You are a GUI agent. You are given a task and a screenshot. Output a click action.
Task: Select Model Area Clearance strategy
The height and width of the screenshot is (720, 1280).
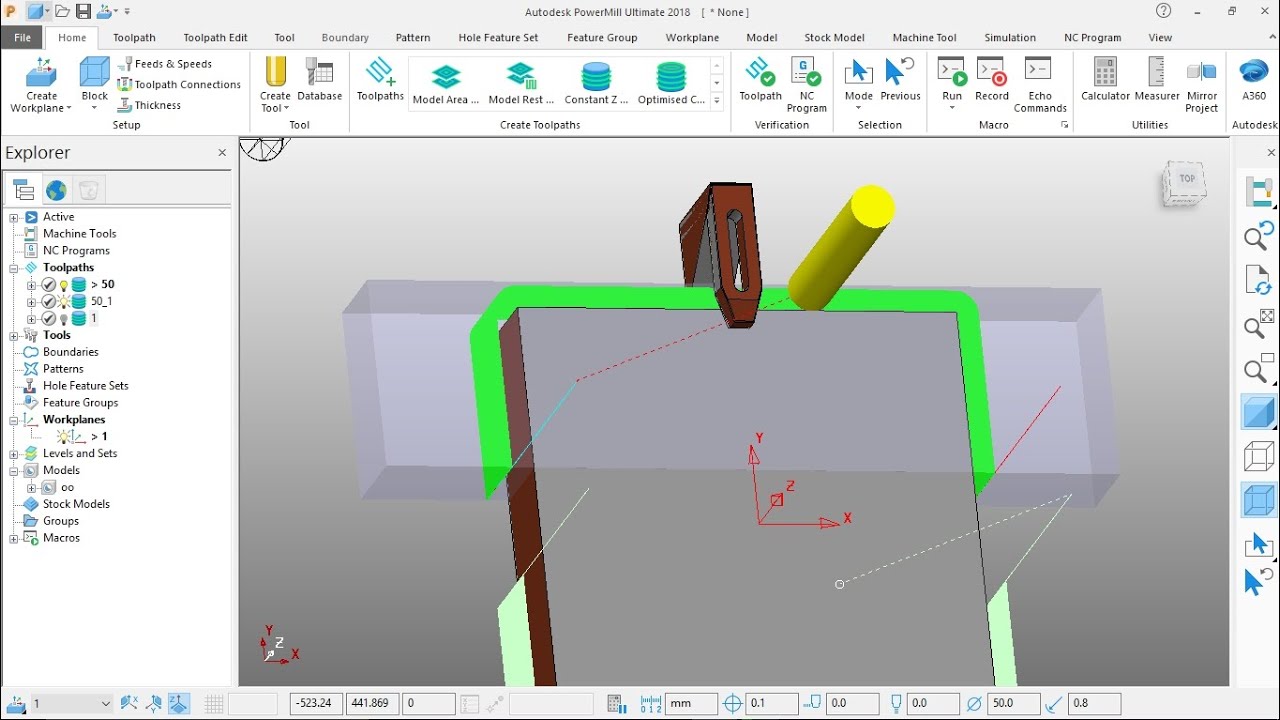pyautogui.click(x=446, y=83)
